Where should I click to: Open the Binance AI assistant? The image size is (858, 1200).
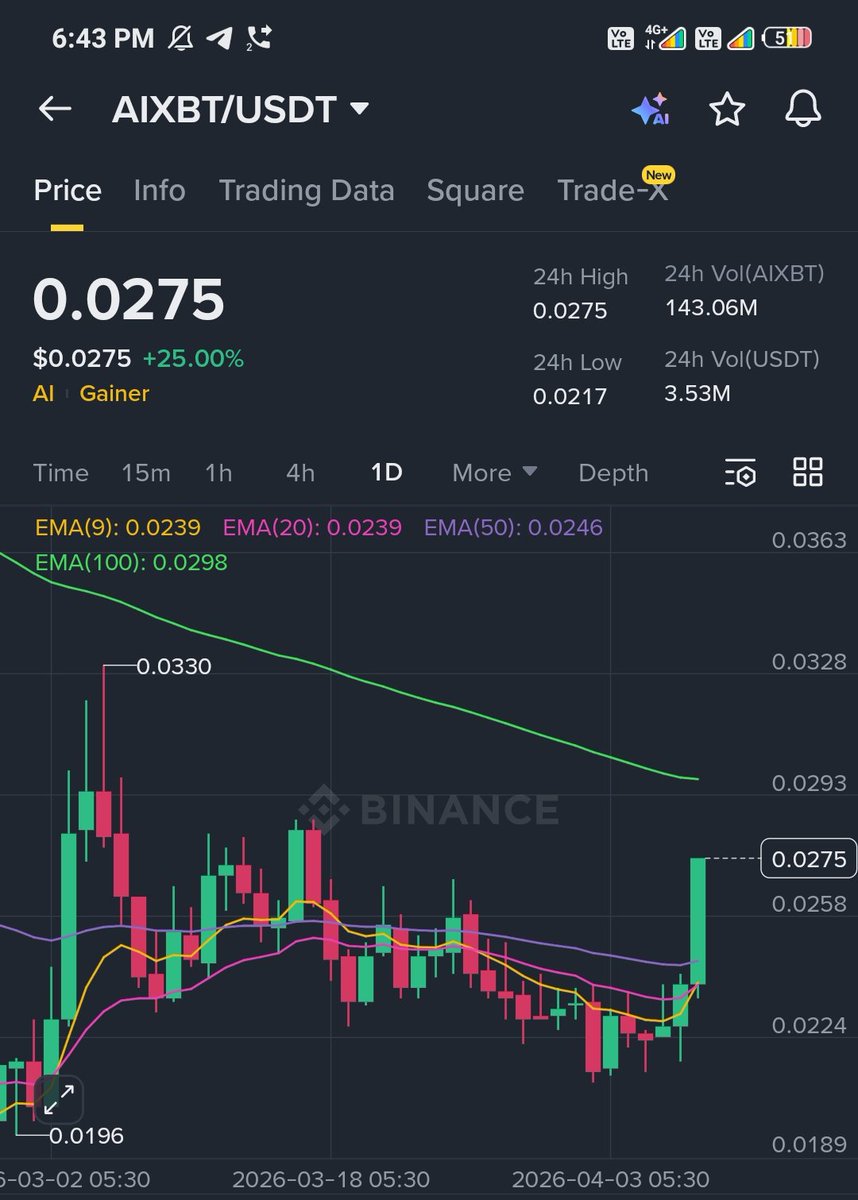tap(651, 110)
